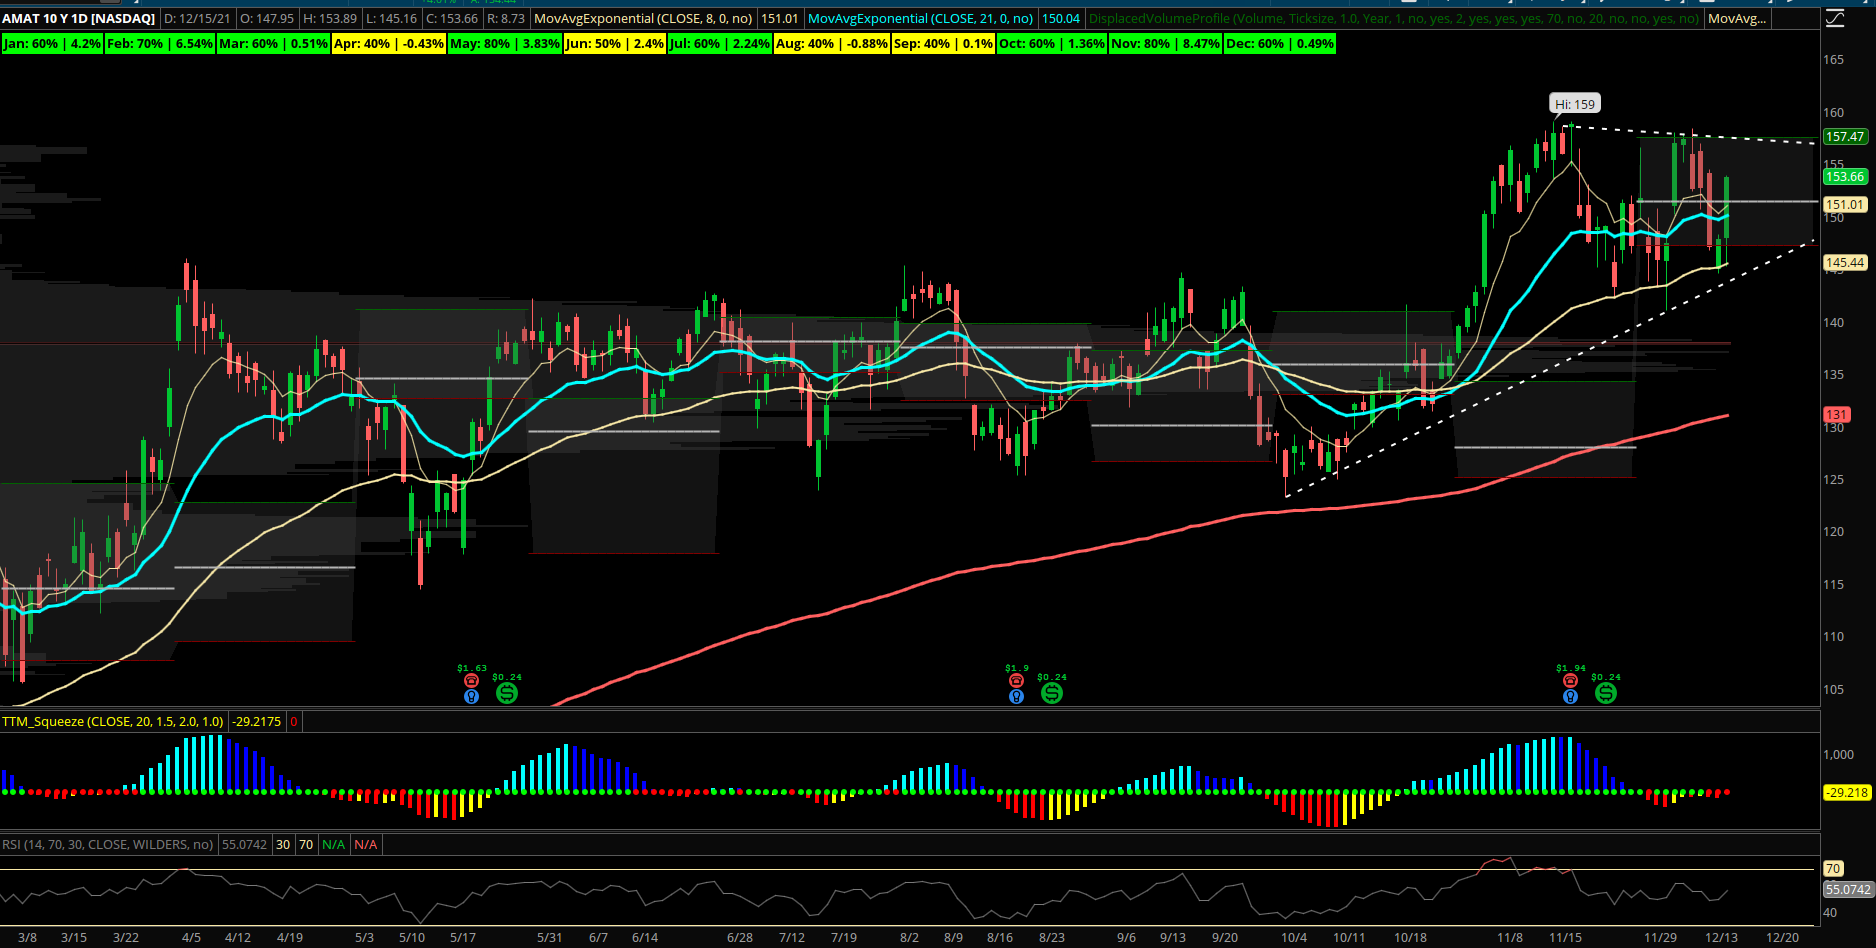Click the 165 level on price axis
Viewport: 1876px width, 948px height.
[1834, 60]
